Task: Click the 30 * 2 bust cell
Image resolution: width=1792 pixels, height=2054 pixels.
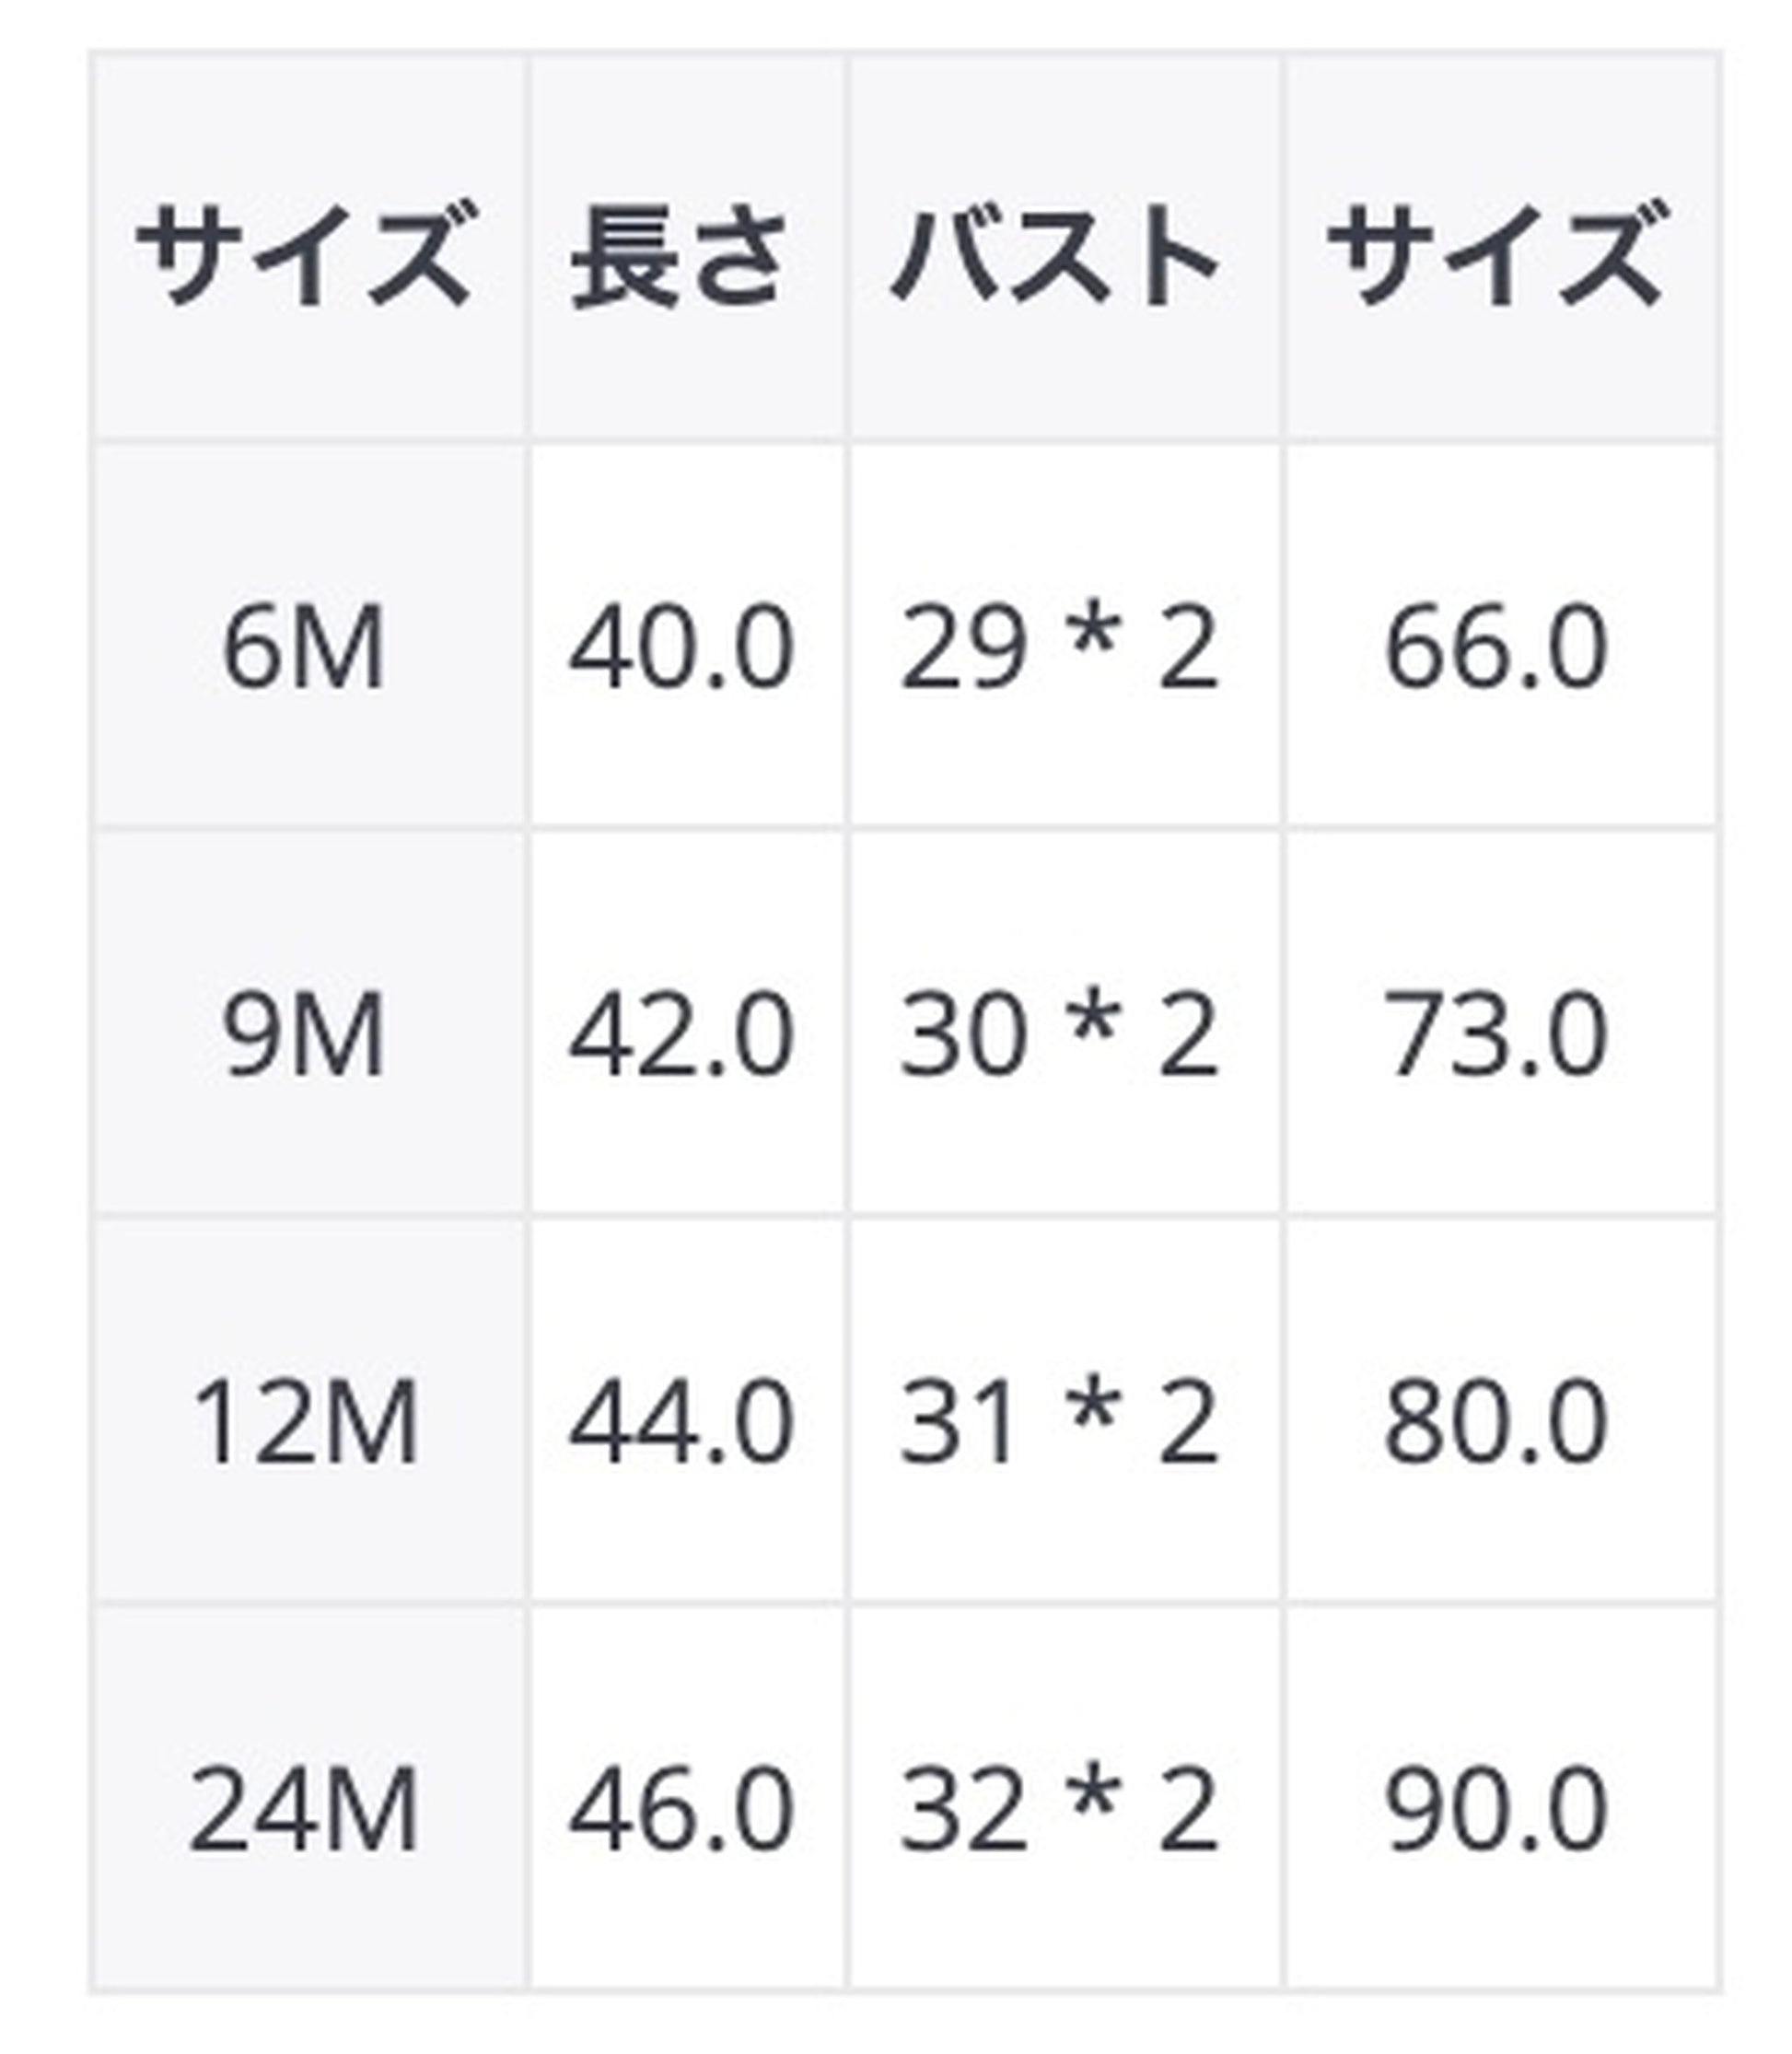Action: [x=1059, y=1038]
